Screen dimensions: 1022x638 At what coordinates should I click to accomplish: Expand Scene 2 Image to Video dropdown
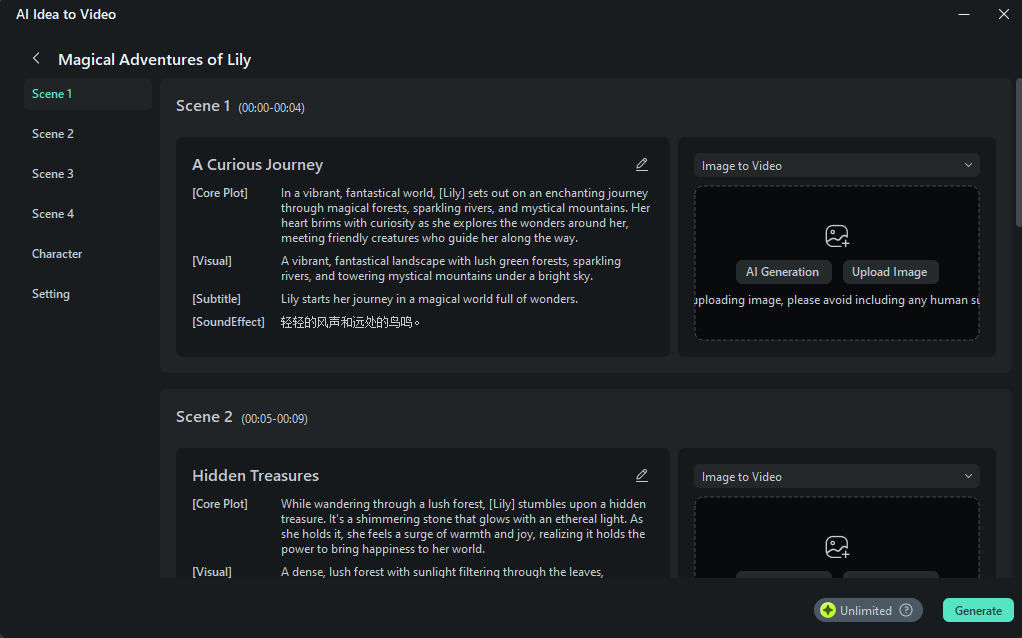[837, 477]
